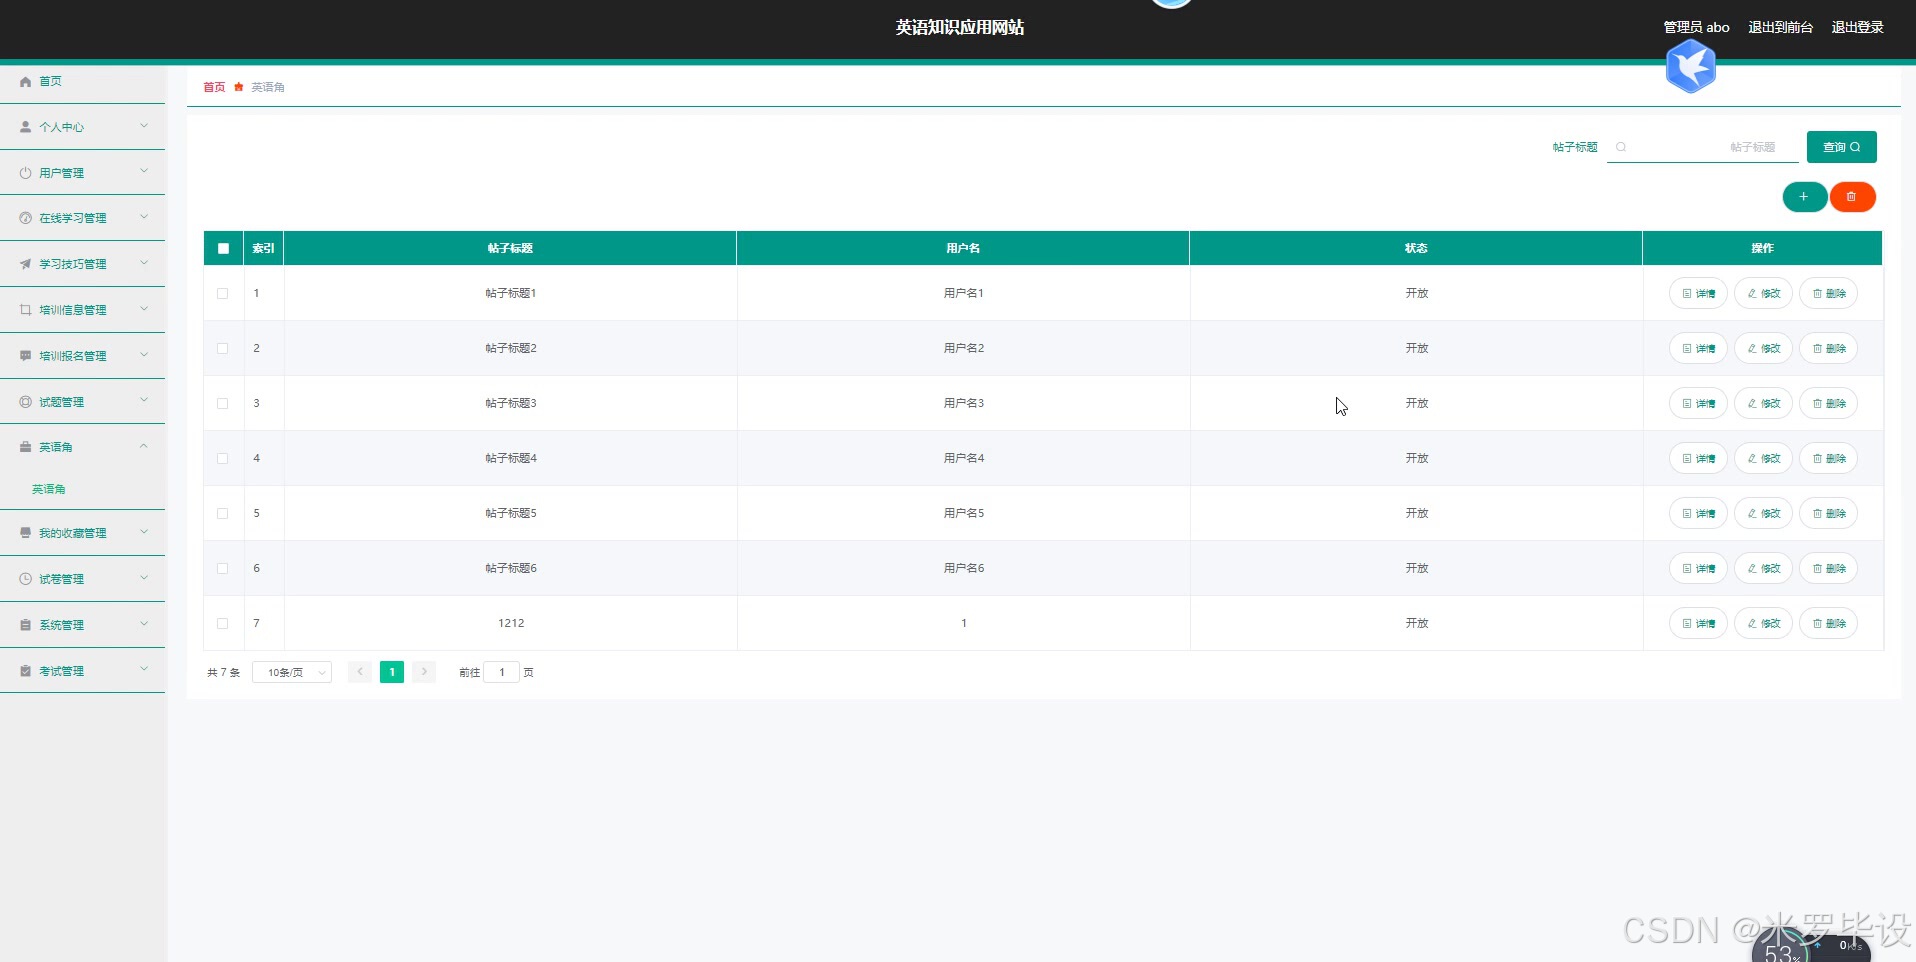Check the row for 帖子标题3
Viewport: 1916px width, 962px height.
click(x=223, y=403)
